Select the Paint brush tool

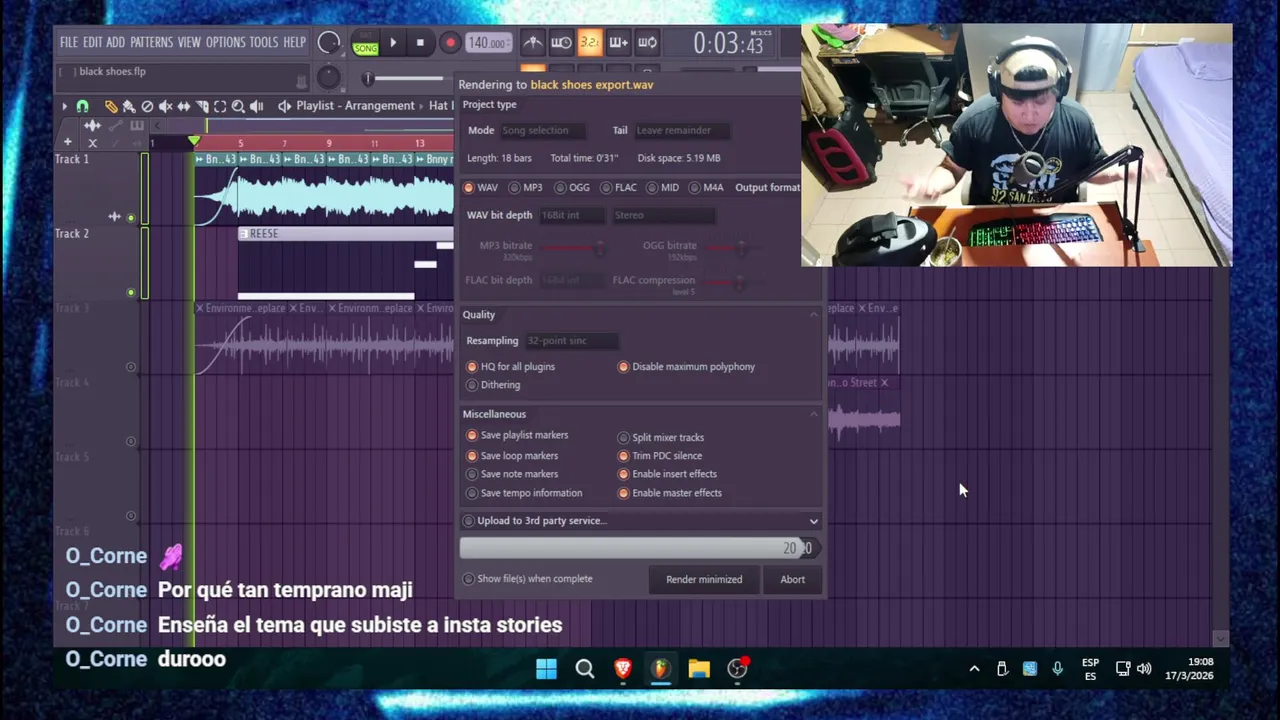129,106
